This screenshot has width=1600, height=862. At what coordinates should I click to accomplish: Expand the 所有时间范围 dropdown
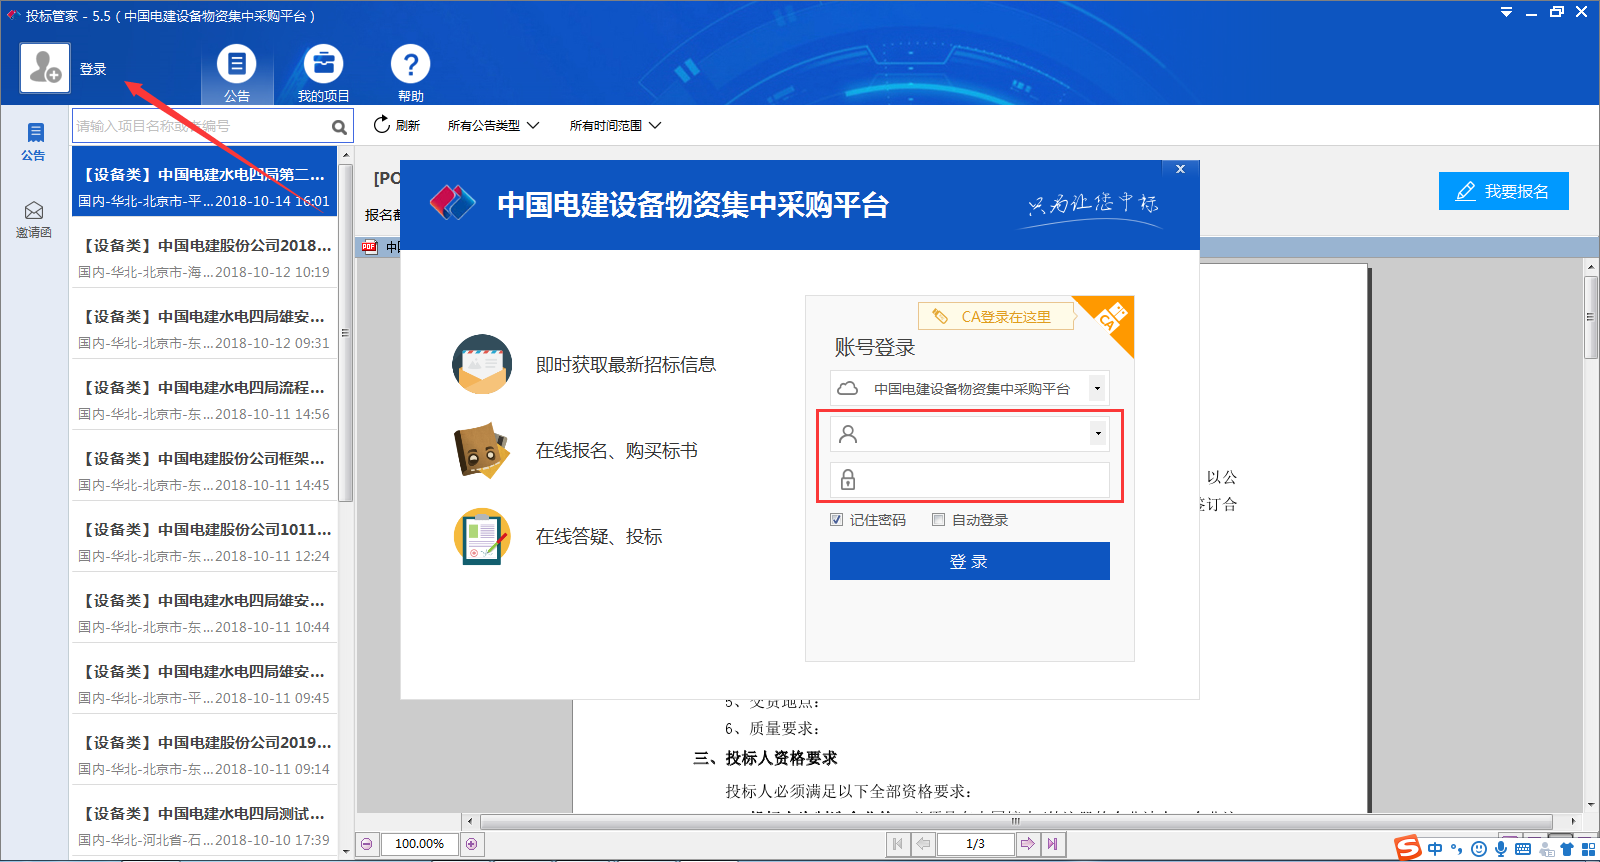[615, 125]
